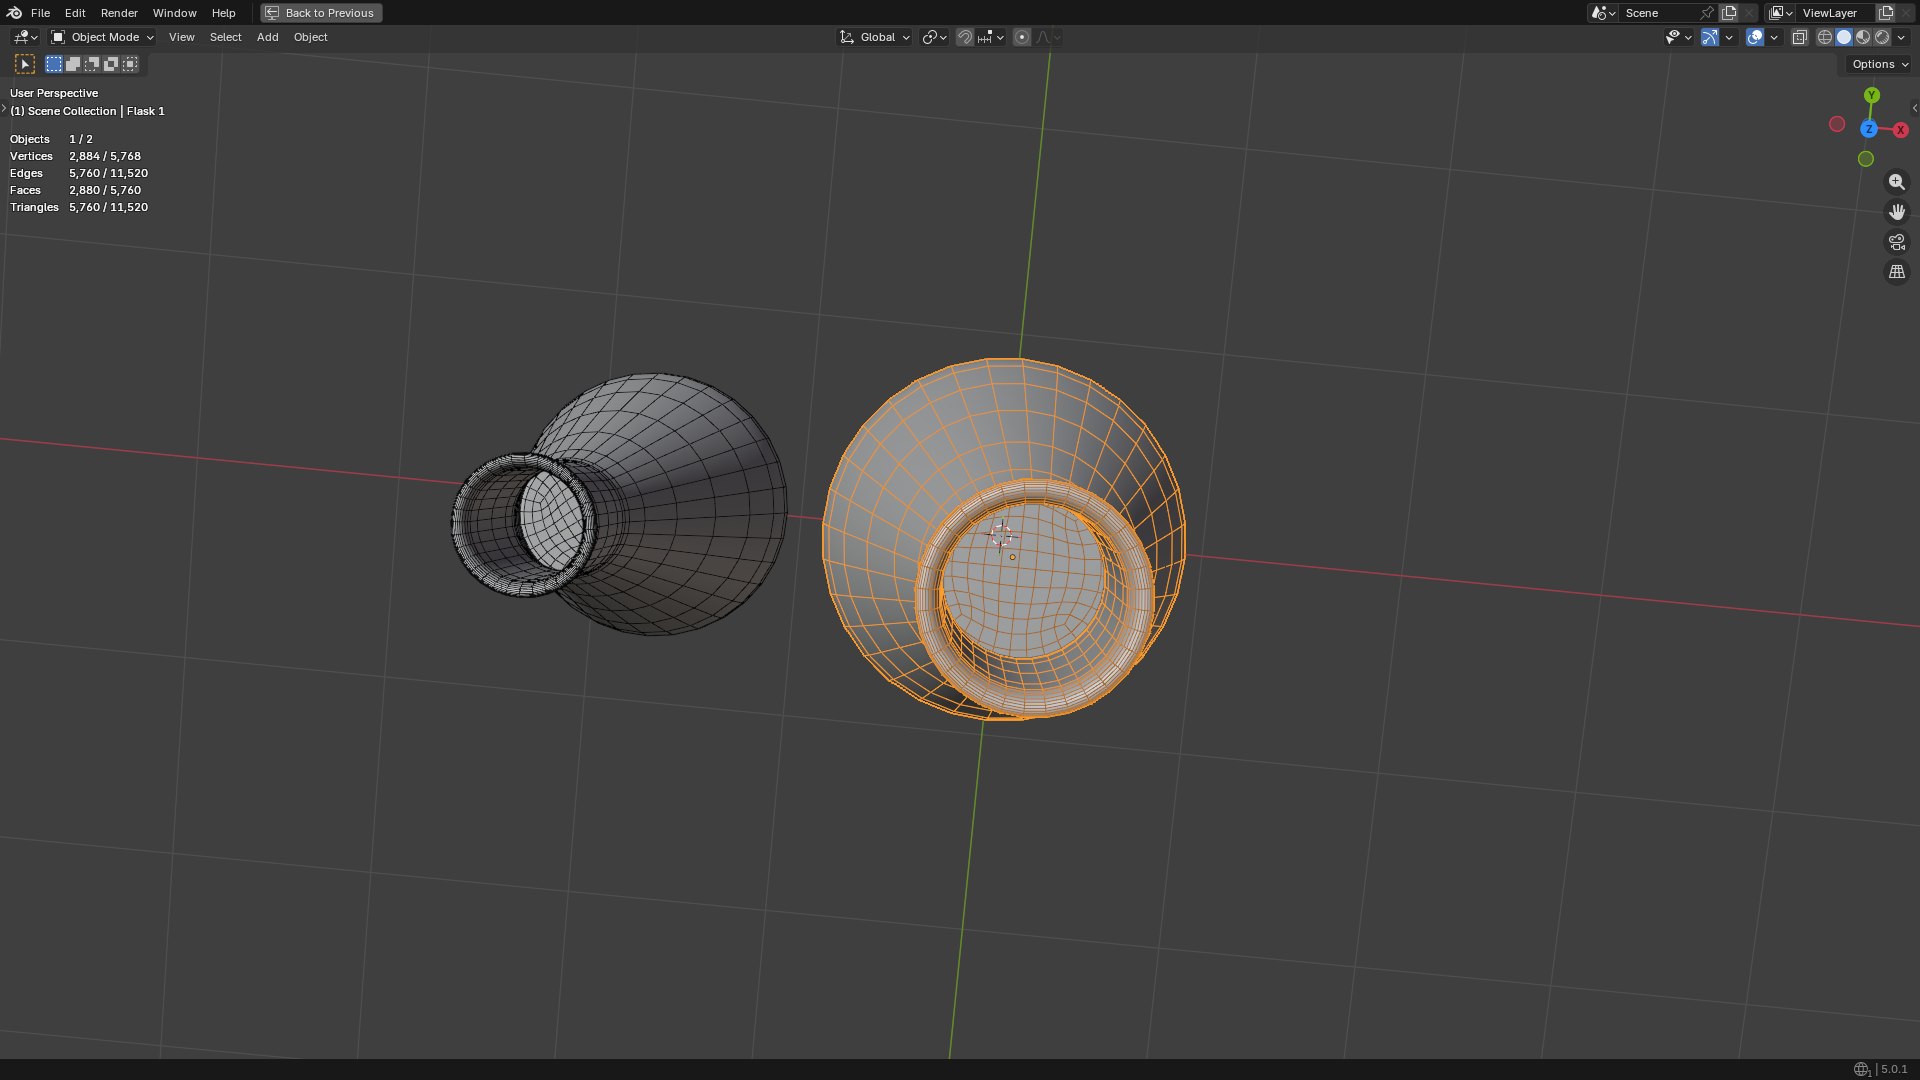Toggle proportional editing
This screenshot has height=1080, width=1920.
[1021, 37]
